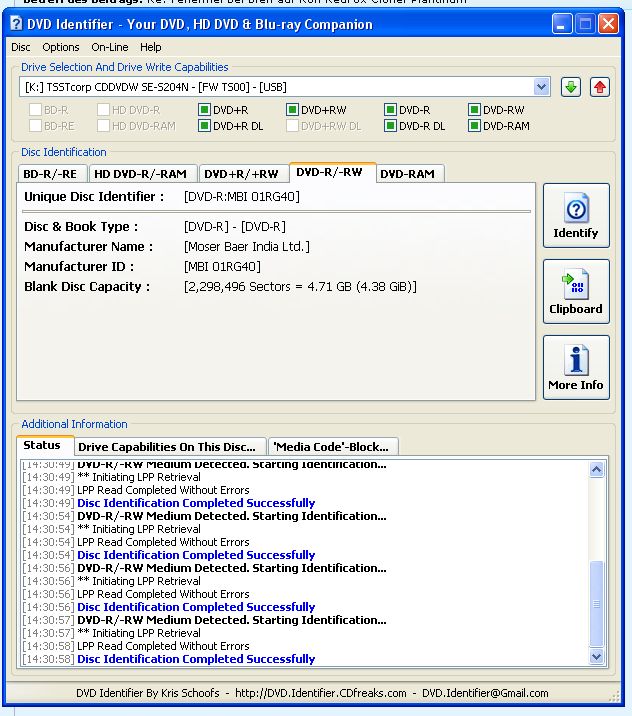
Task: Click the green down-arrow drive button
Action: point(570,87)
